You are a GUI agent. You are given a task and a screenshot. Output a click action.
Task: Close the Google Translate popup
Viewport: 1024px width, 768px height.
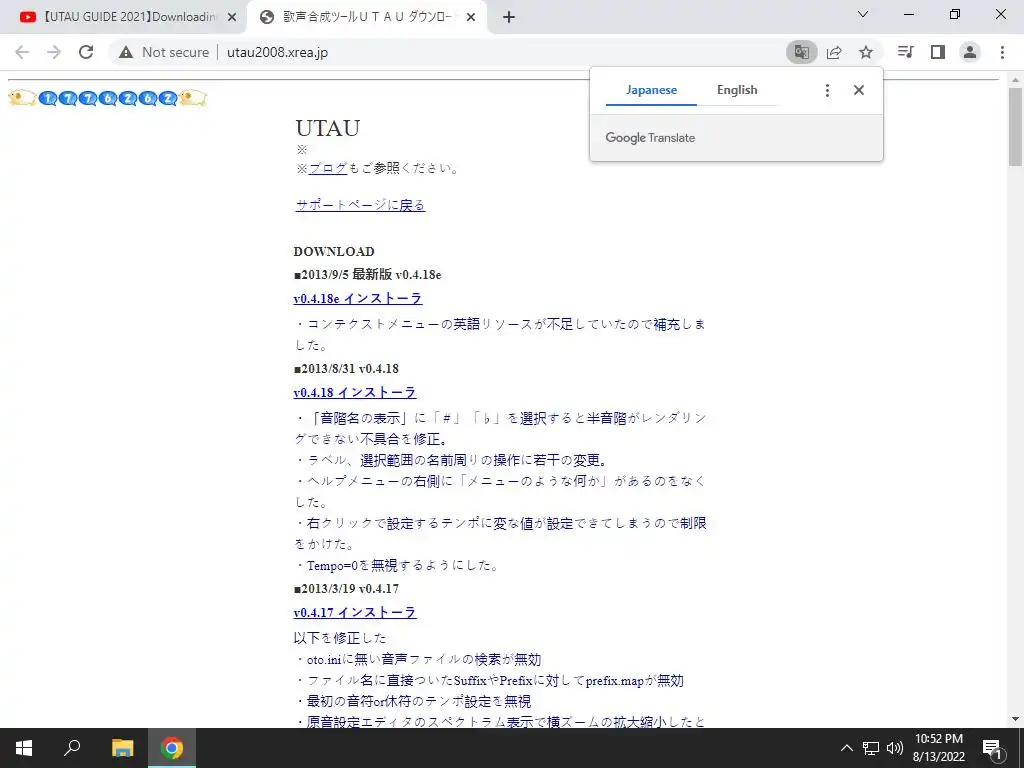pos(859,90)
